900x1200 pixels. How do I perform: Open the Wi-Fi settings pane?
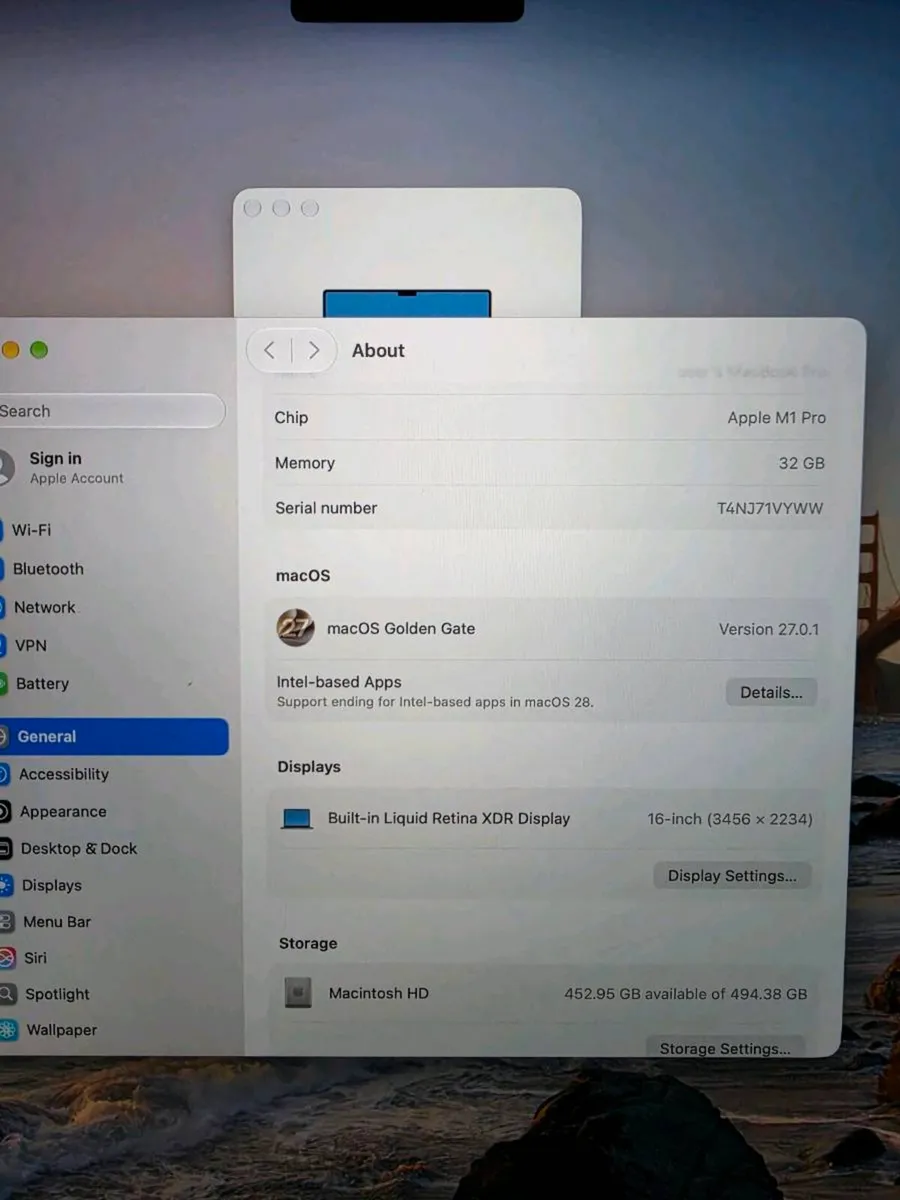[x=32, y=530]
